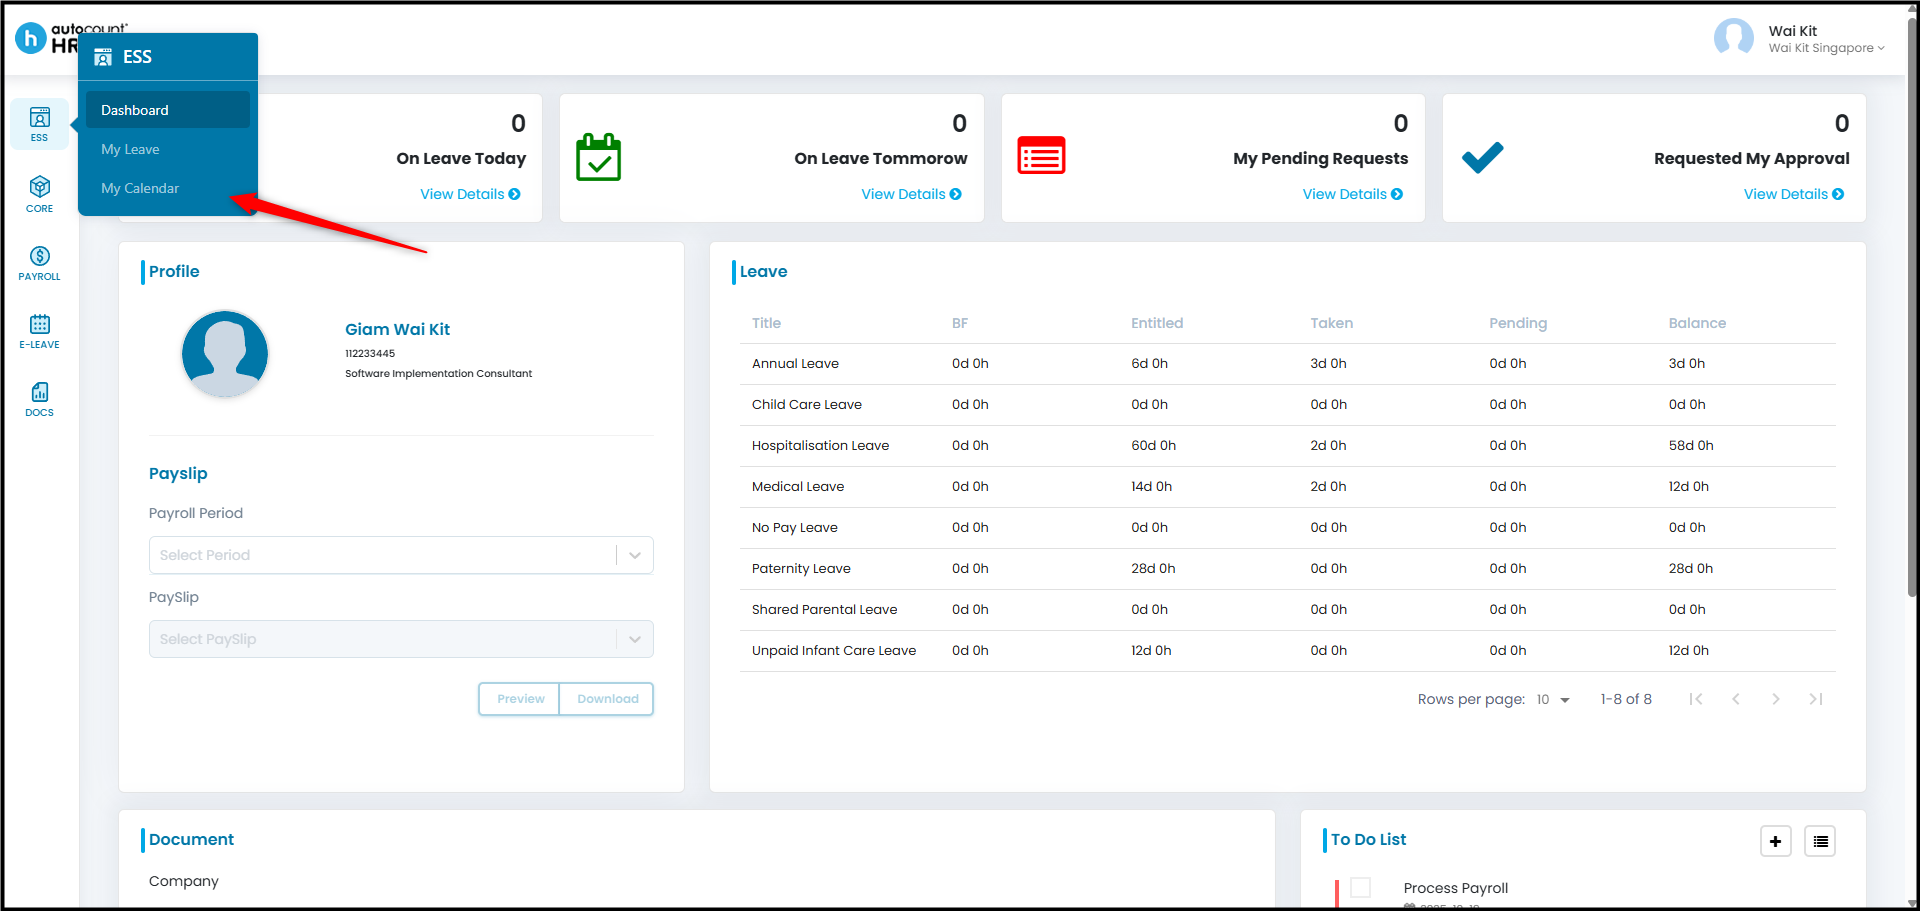This screenshot has height=911, width=1920.
Task: Open the Select PaySlip dropdown
Action: tap(401, 639)
